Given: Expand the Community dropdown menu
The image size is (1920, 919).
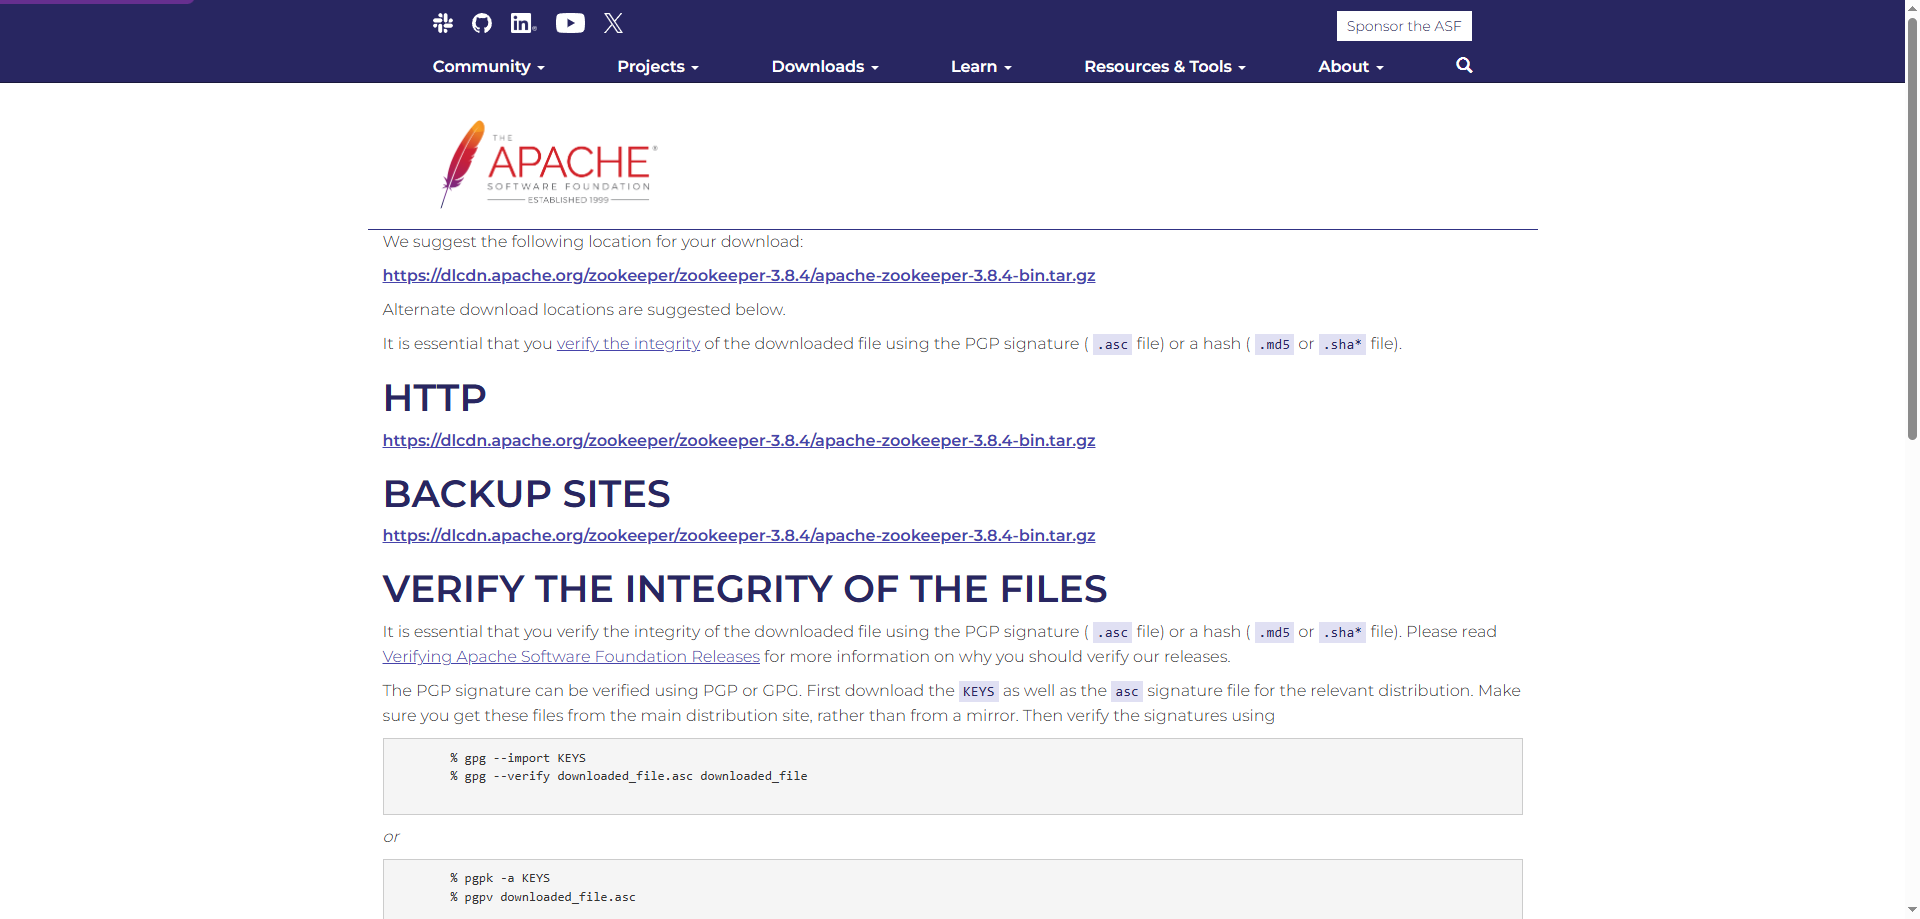Looking at the screenshot, I should coord(488,66).
